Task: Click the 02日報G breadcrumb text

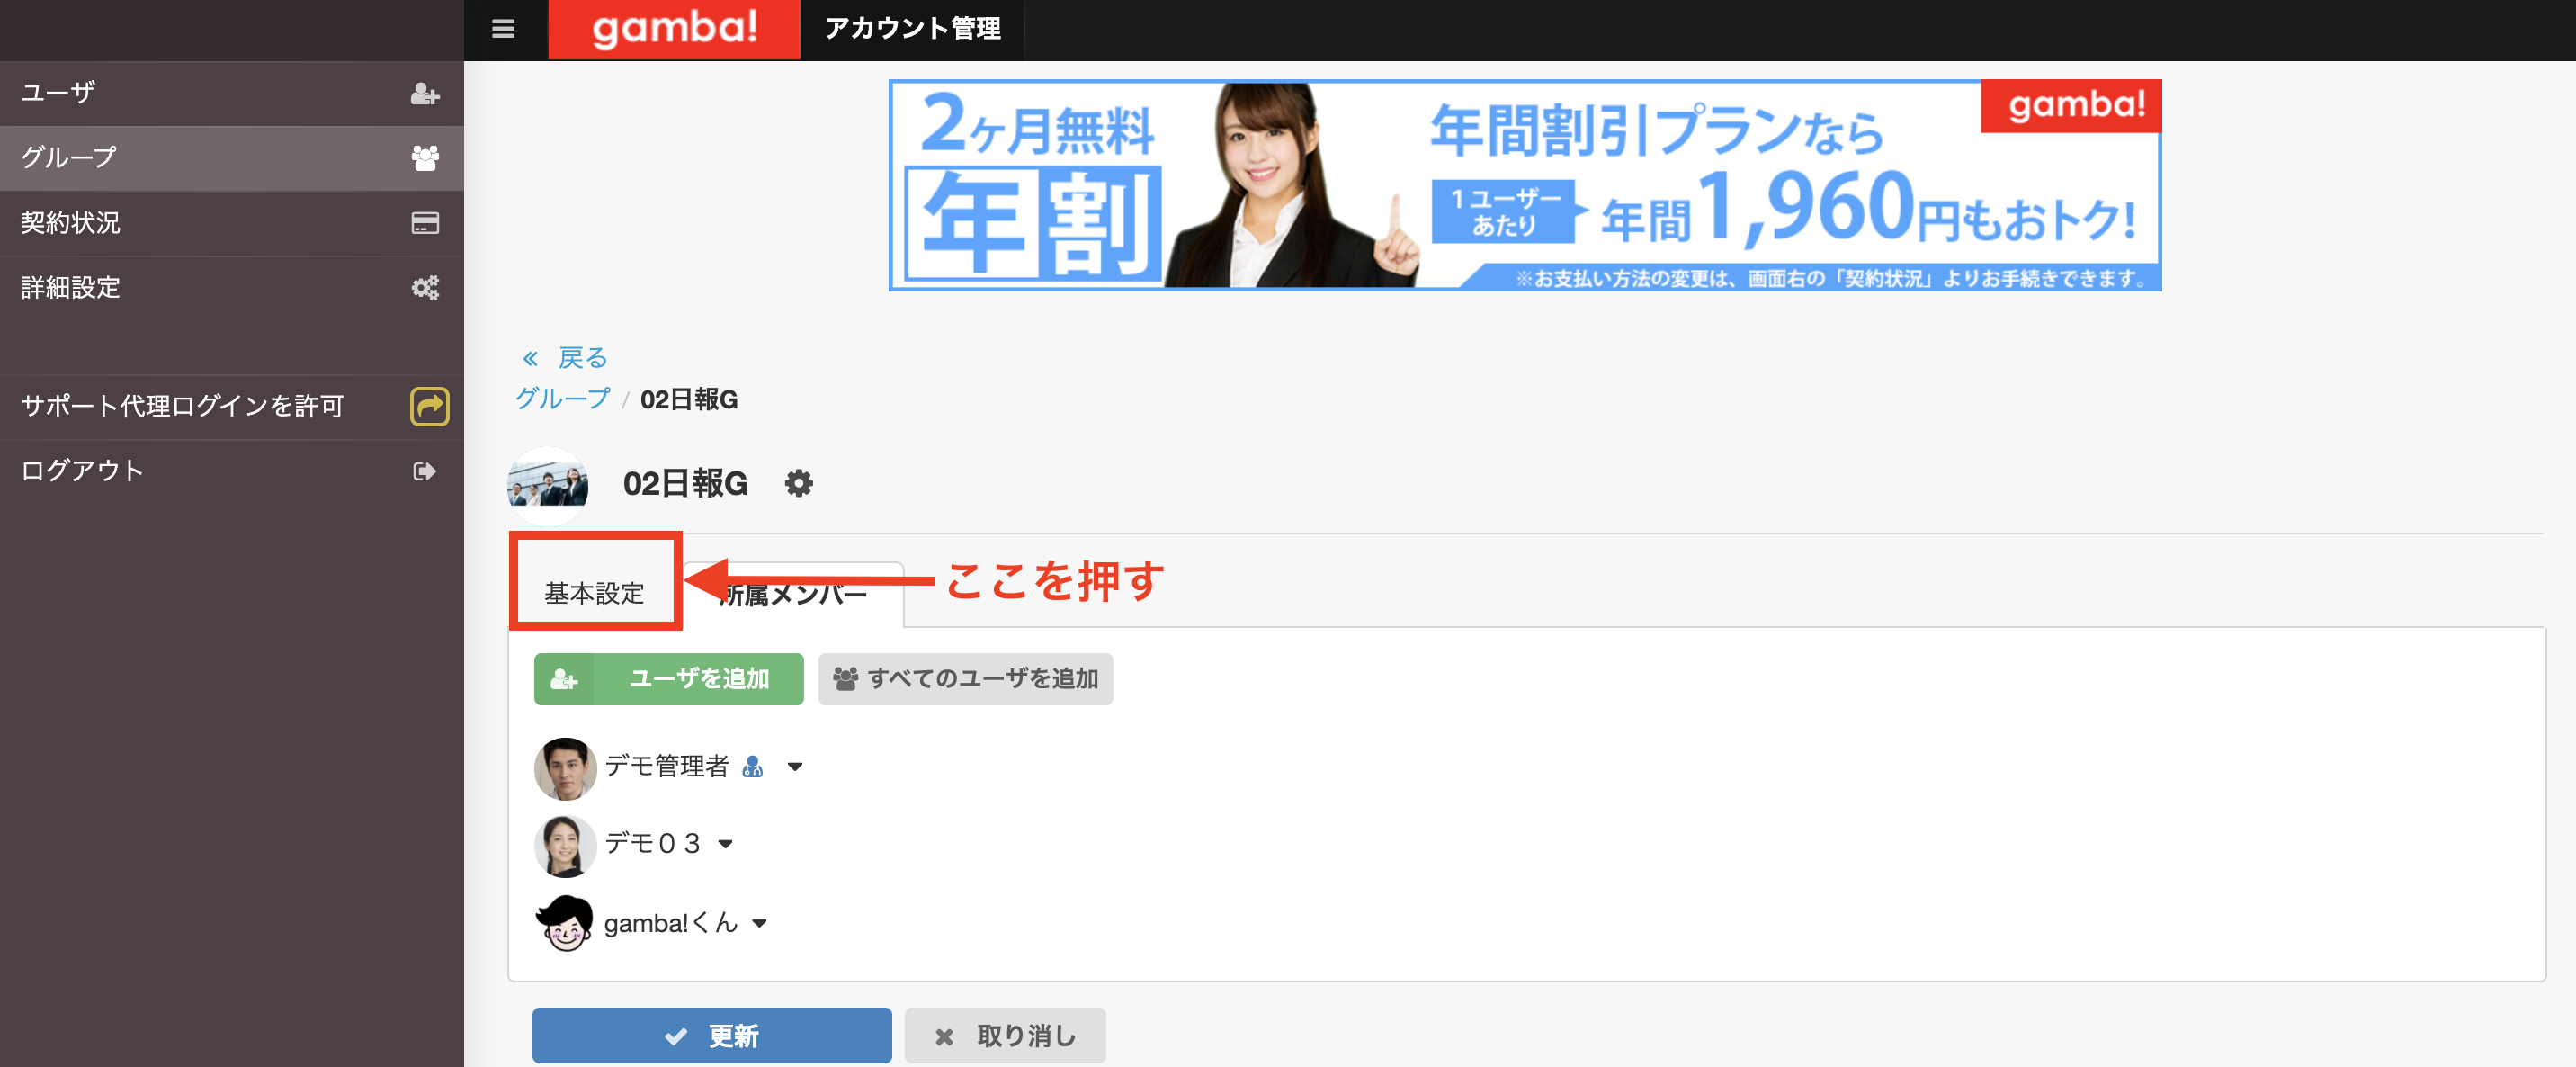Action: tap(689, 399)
